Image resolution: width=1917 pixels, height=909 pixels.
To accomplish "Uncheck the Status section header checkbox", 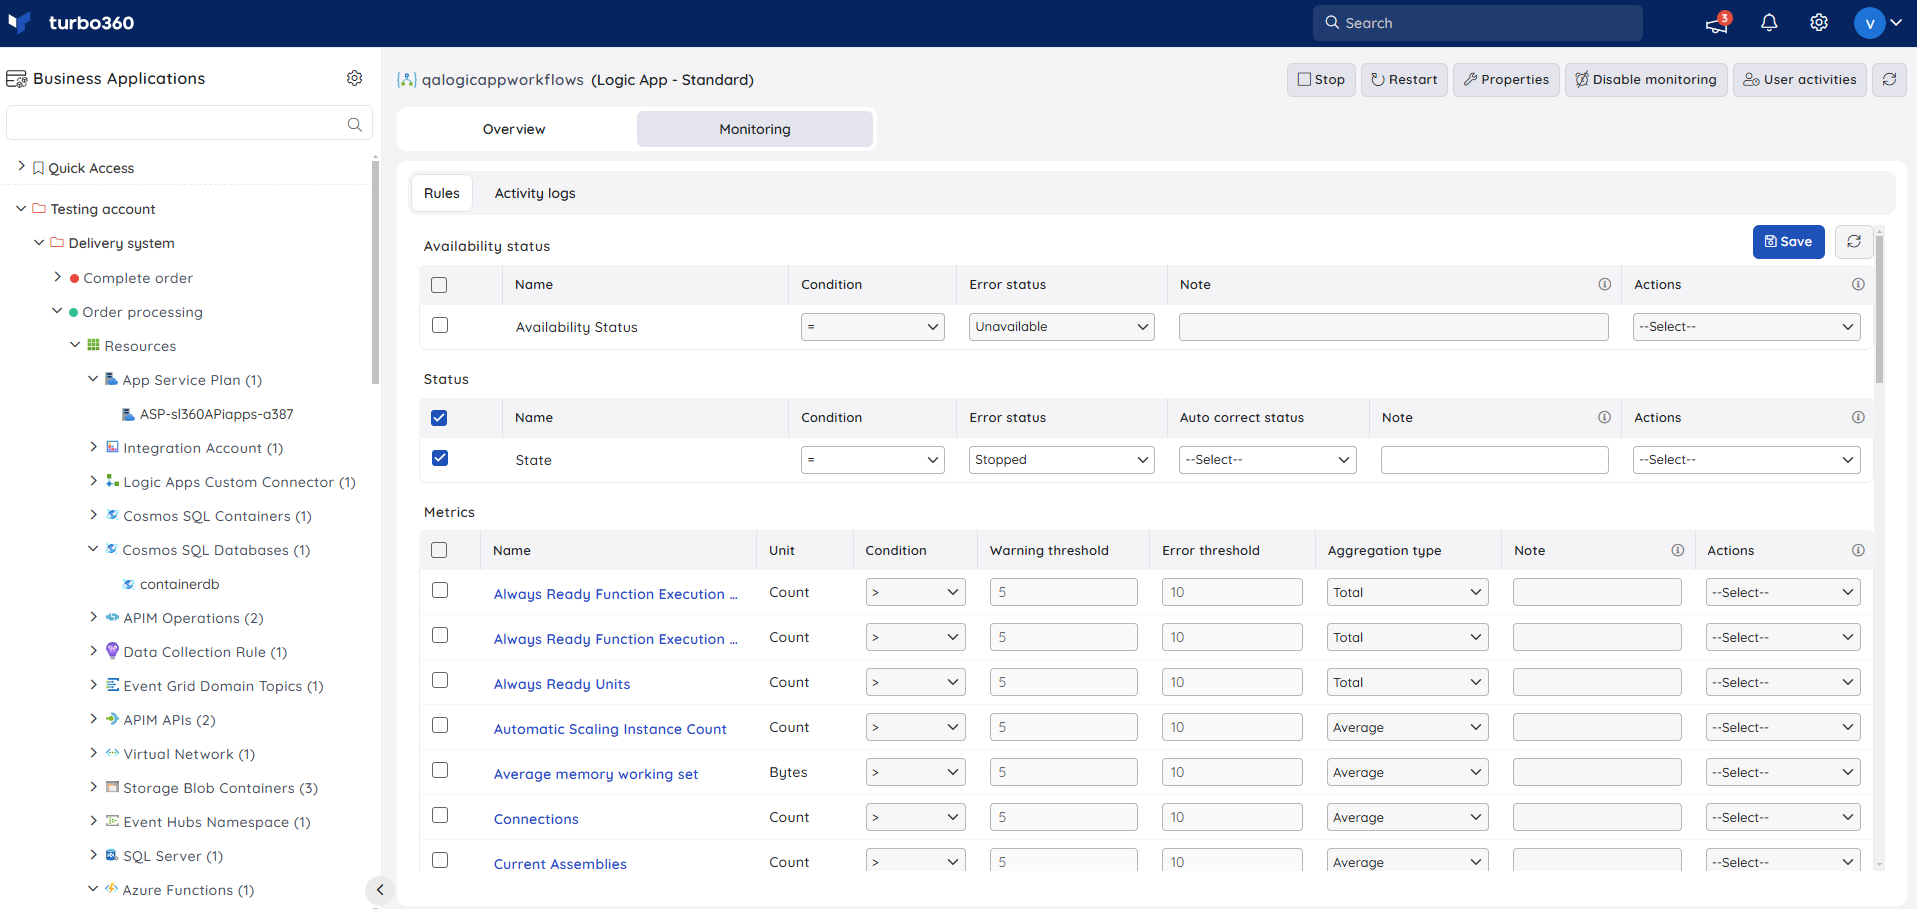I will pyautogui.click(x=439, y=418).
